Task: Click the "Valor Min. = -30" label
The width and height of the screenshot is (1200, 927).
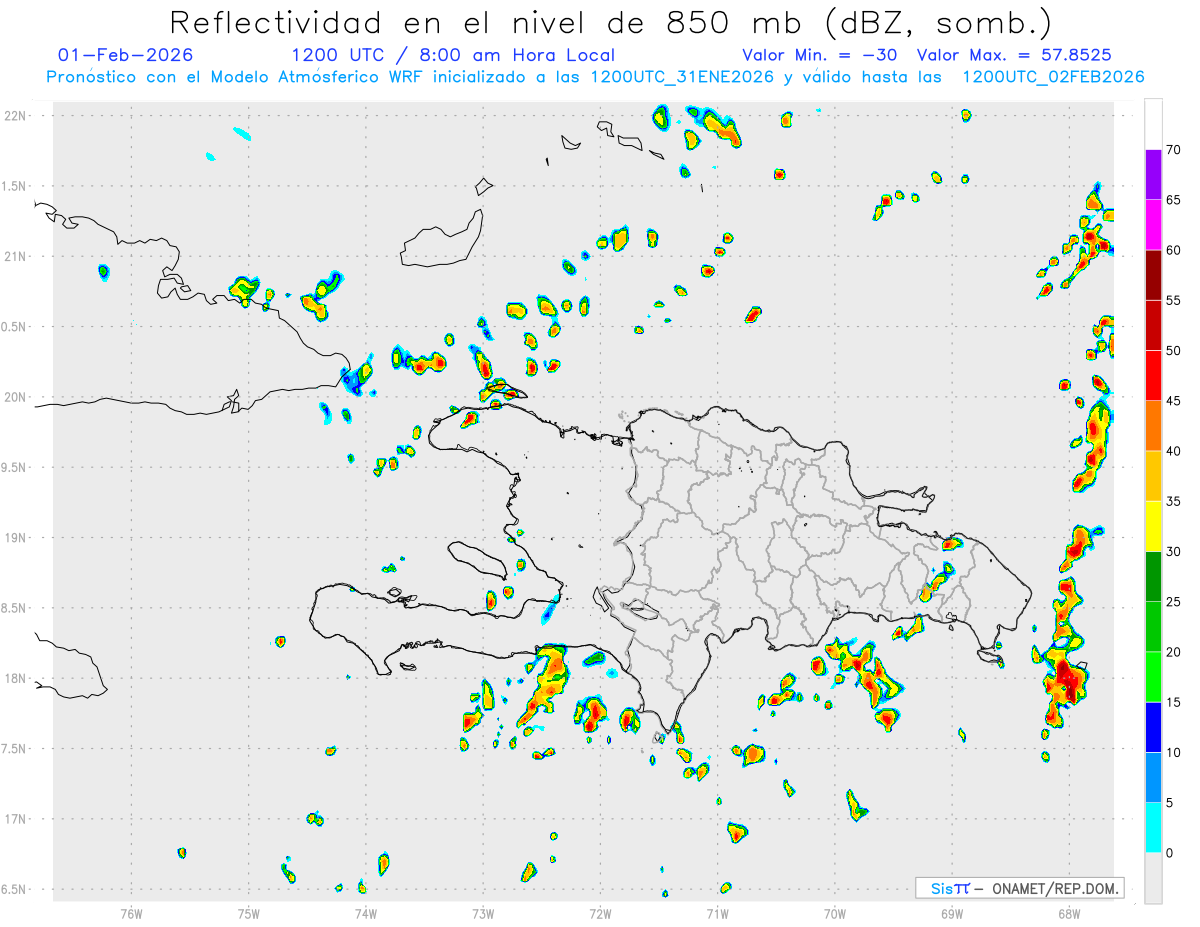Action: click(x=822, y=55)
